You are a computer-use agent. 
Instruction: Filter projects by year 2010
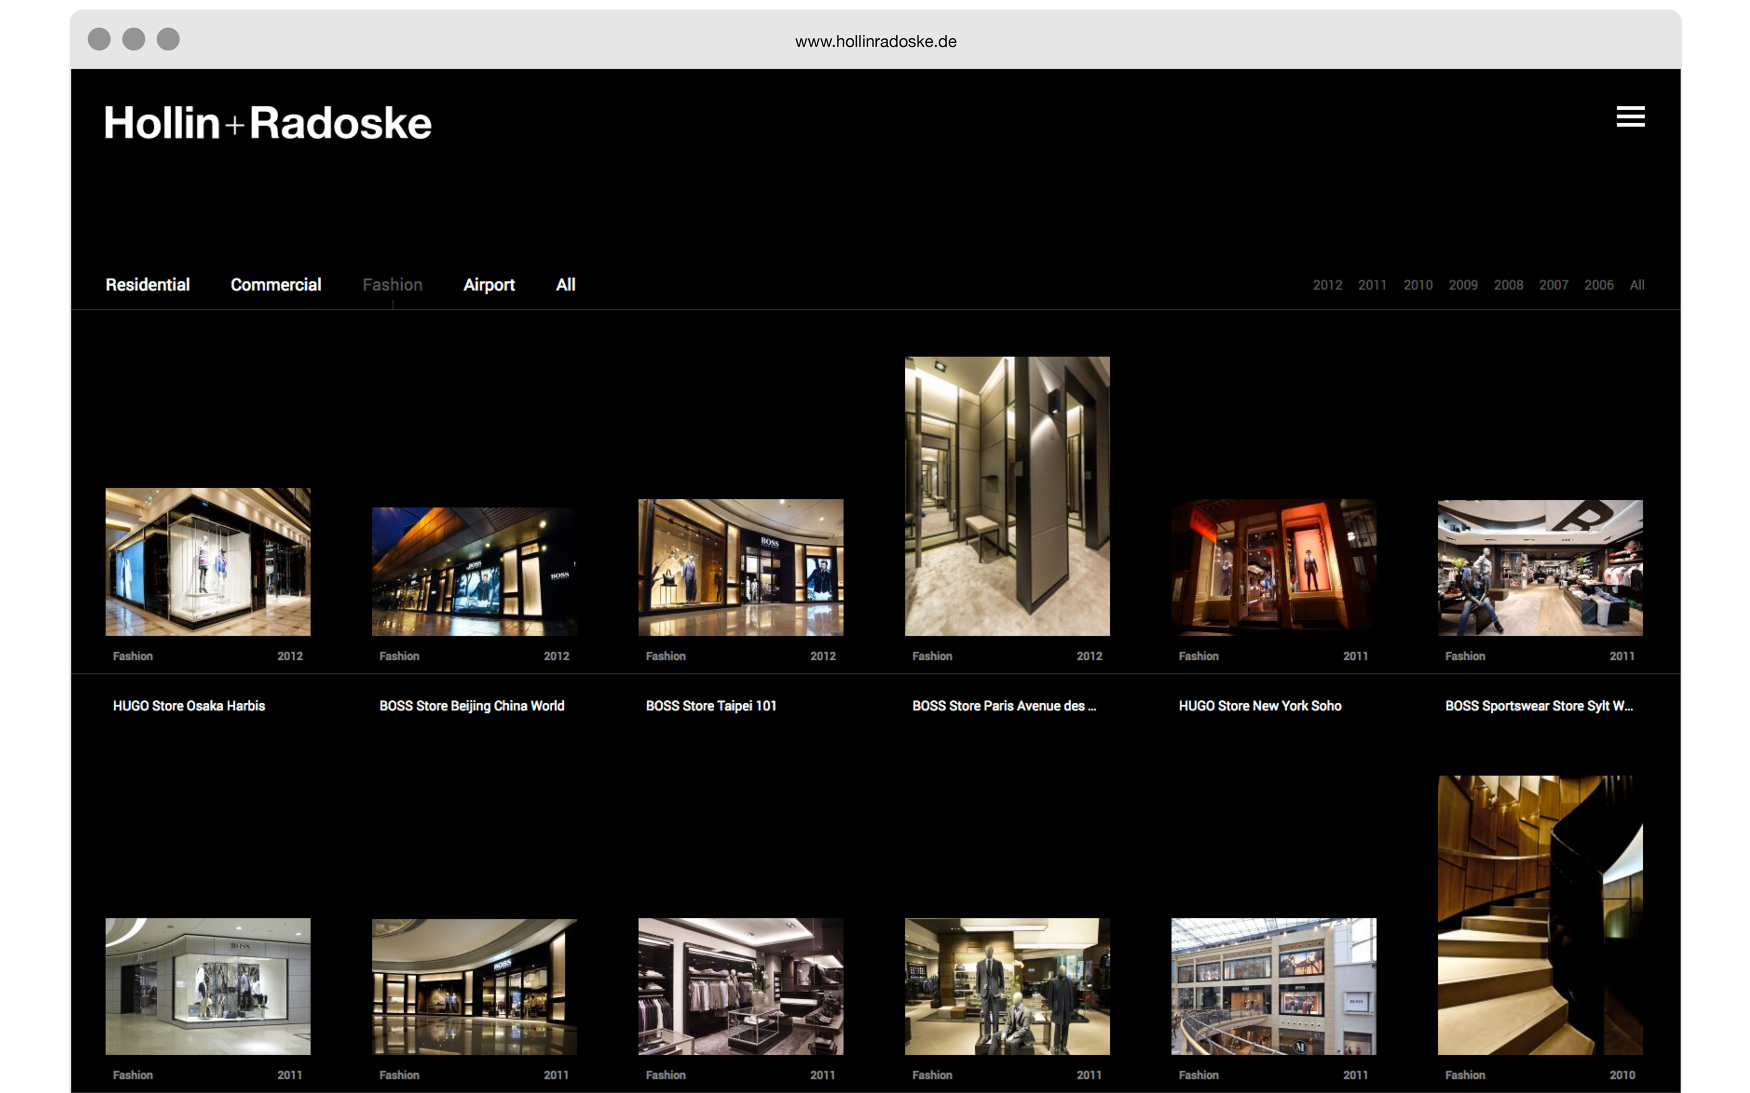(x=1417, y=285)
